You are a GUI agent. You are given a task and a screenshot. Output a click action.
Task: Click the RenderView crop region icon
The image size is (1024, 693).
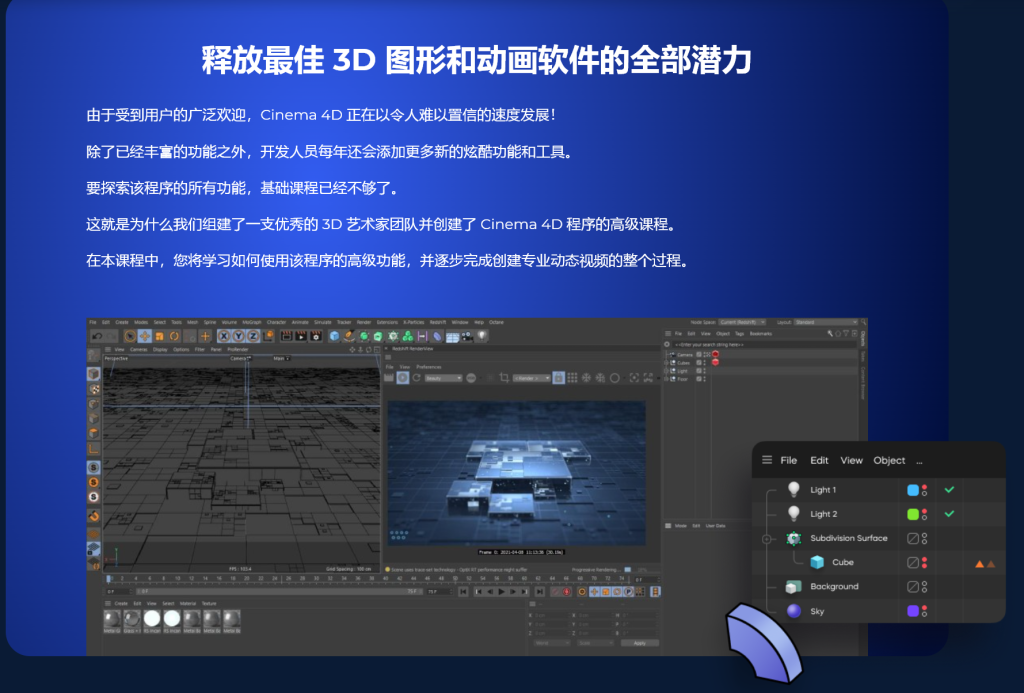click(504, 378)
